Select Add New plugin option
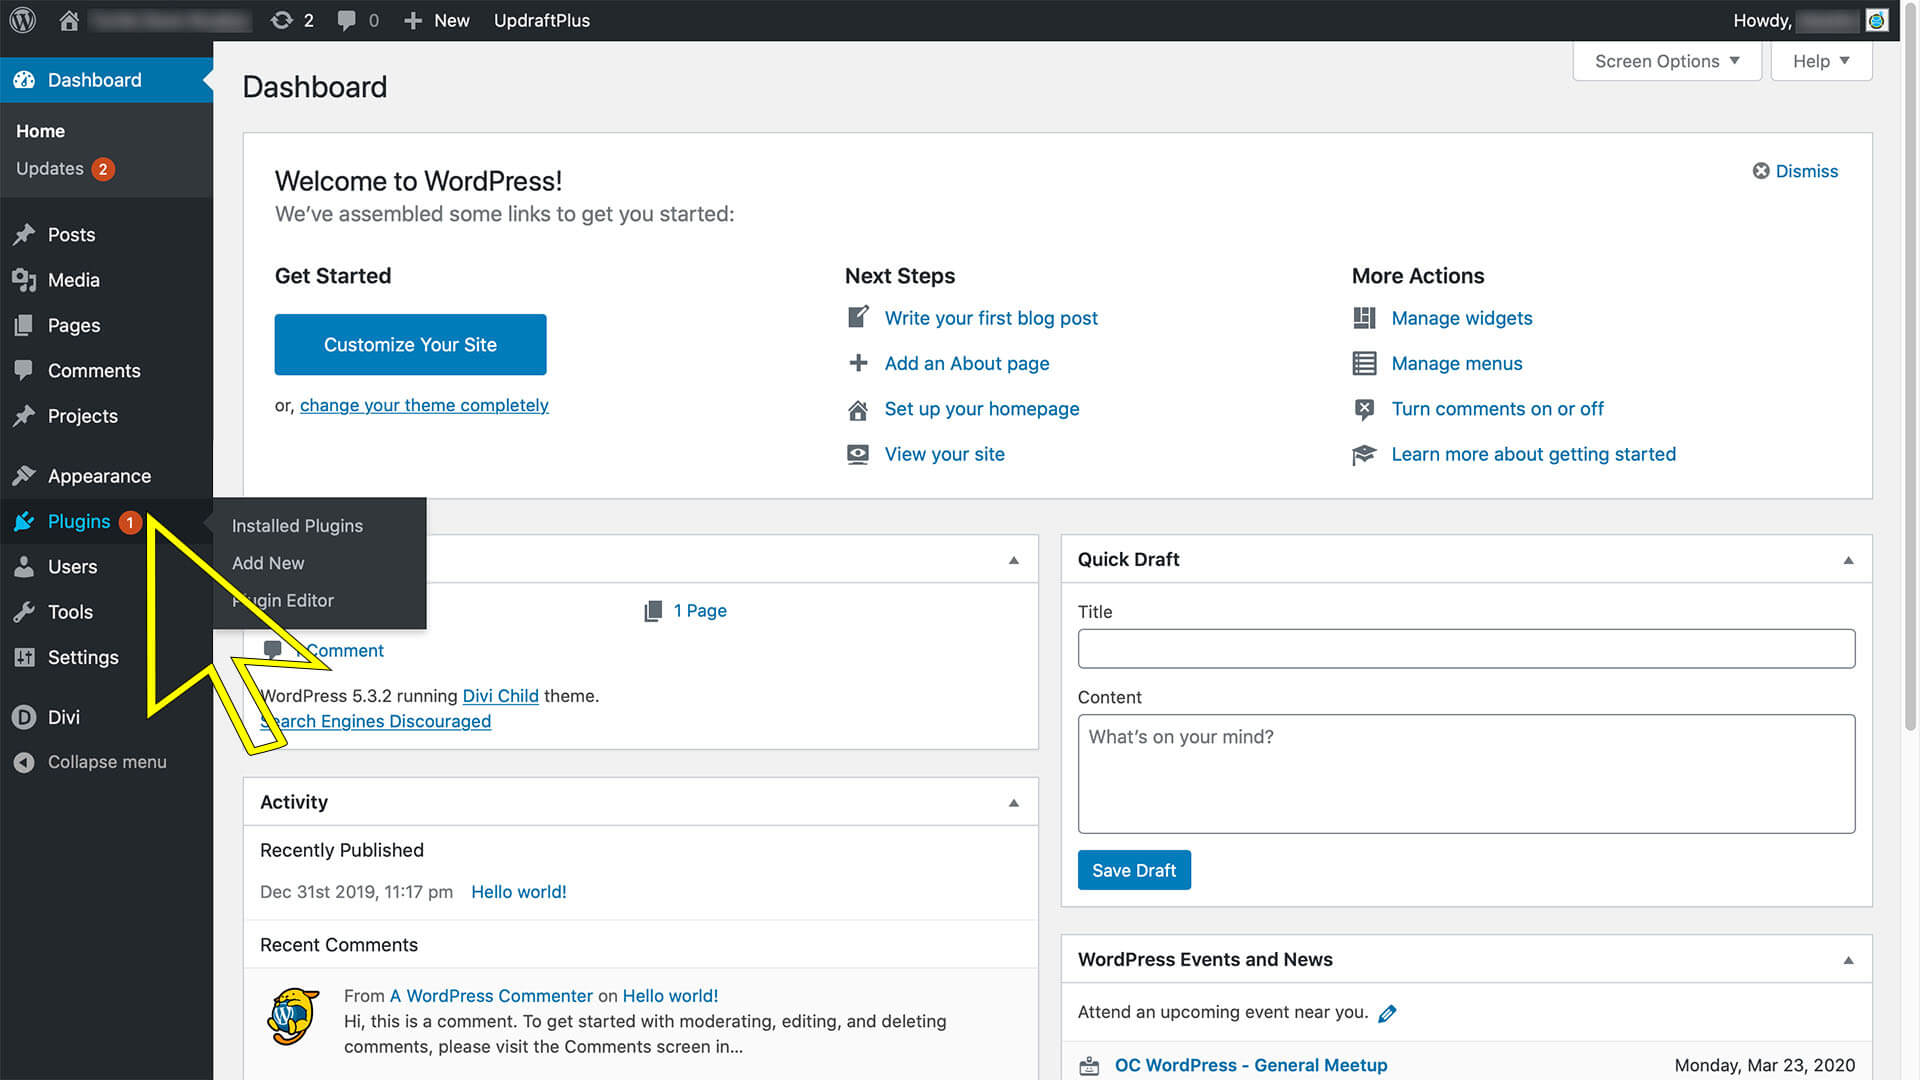This screenshot has height=1080, width=1920. (x=268, y=563)
